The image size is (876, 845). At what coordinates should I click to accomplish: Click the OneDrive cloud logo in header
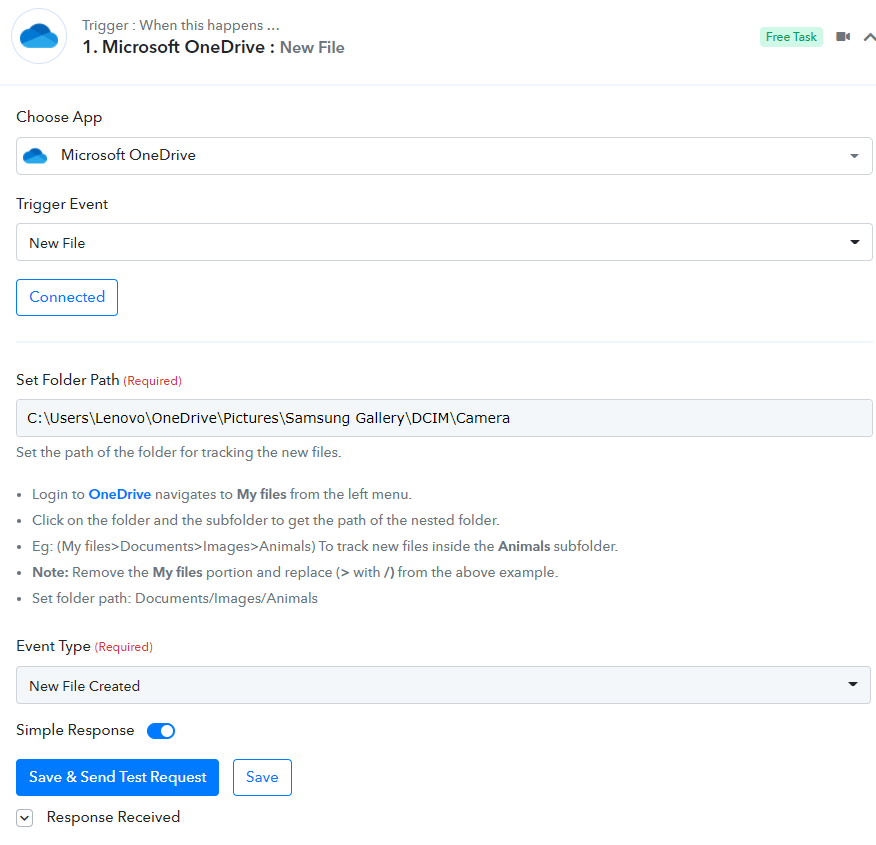tap(39, 36)
